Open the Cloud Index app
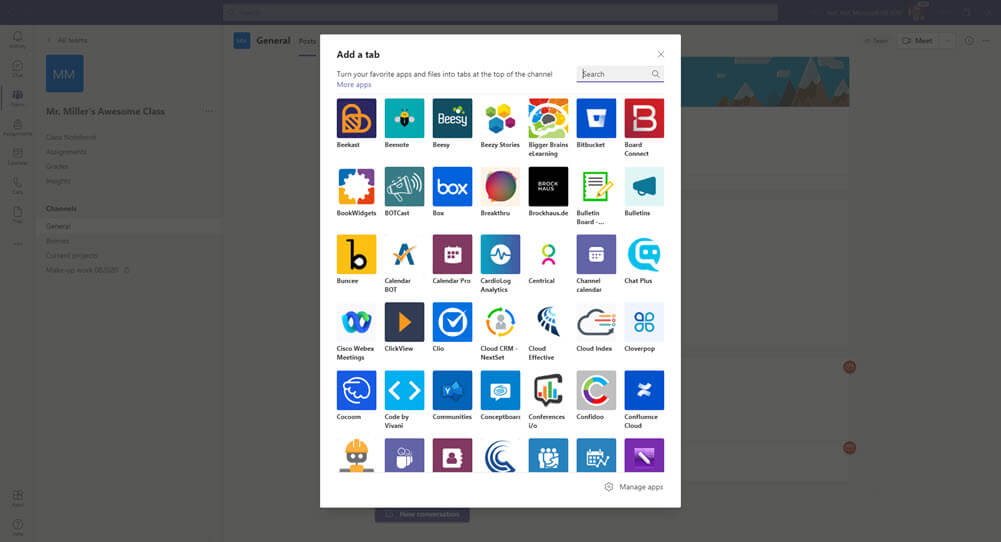 pos(596,322)
